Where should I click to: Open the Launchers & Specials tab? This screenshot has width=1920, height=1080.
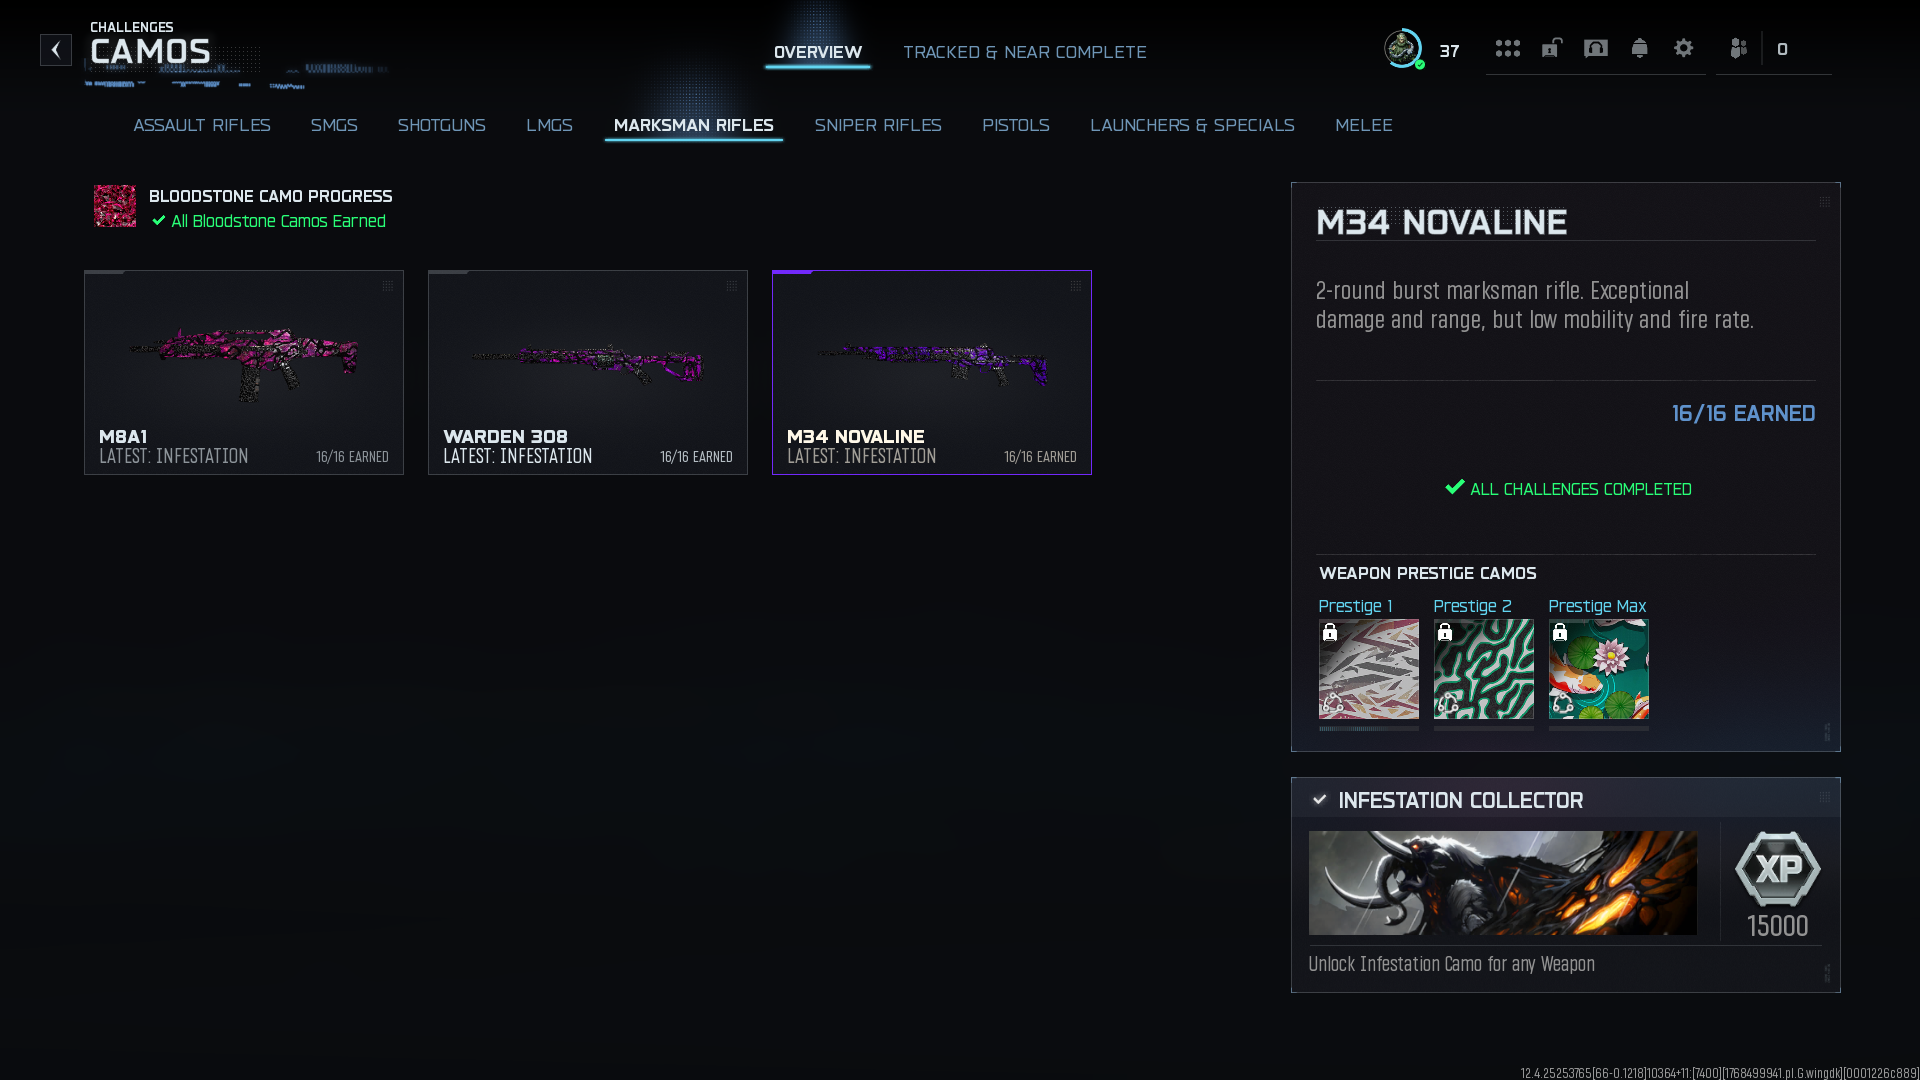1192,125
